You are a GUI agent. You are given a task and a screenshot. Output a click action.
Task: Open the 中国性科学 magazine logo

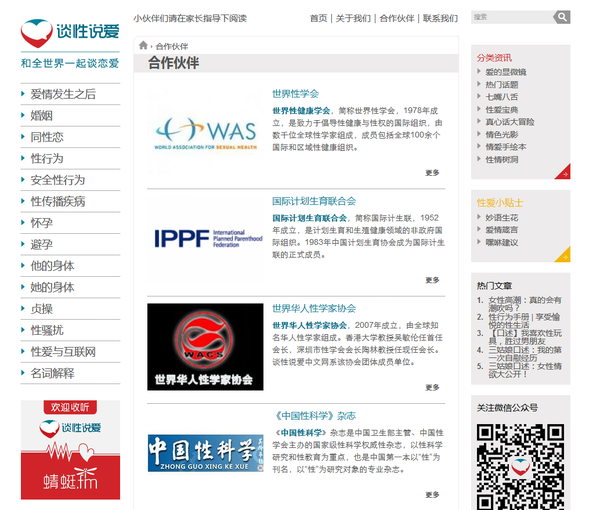(205, 453)
